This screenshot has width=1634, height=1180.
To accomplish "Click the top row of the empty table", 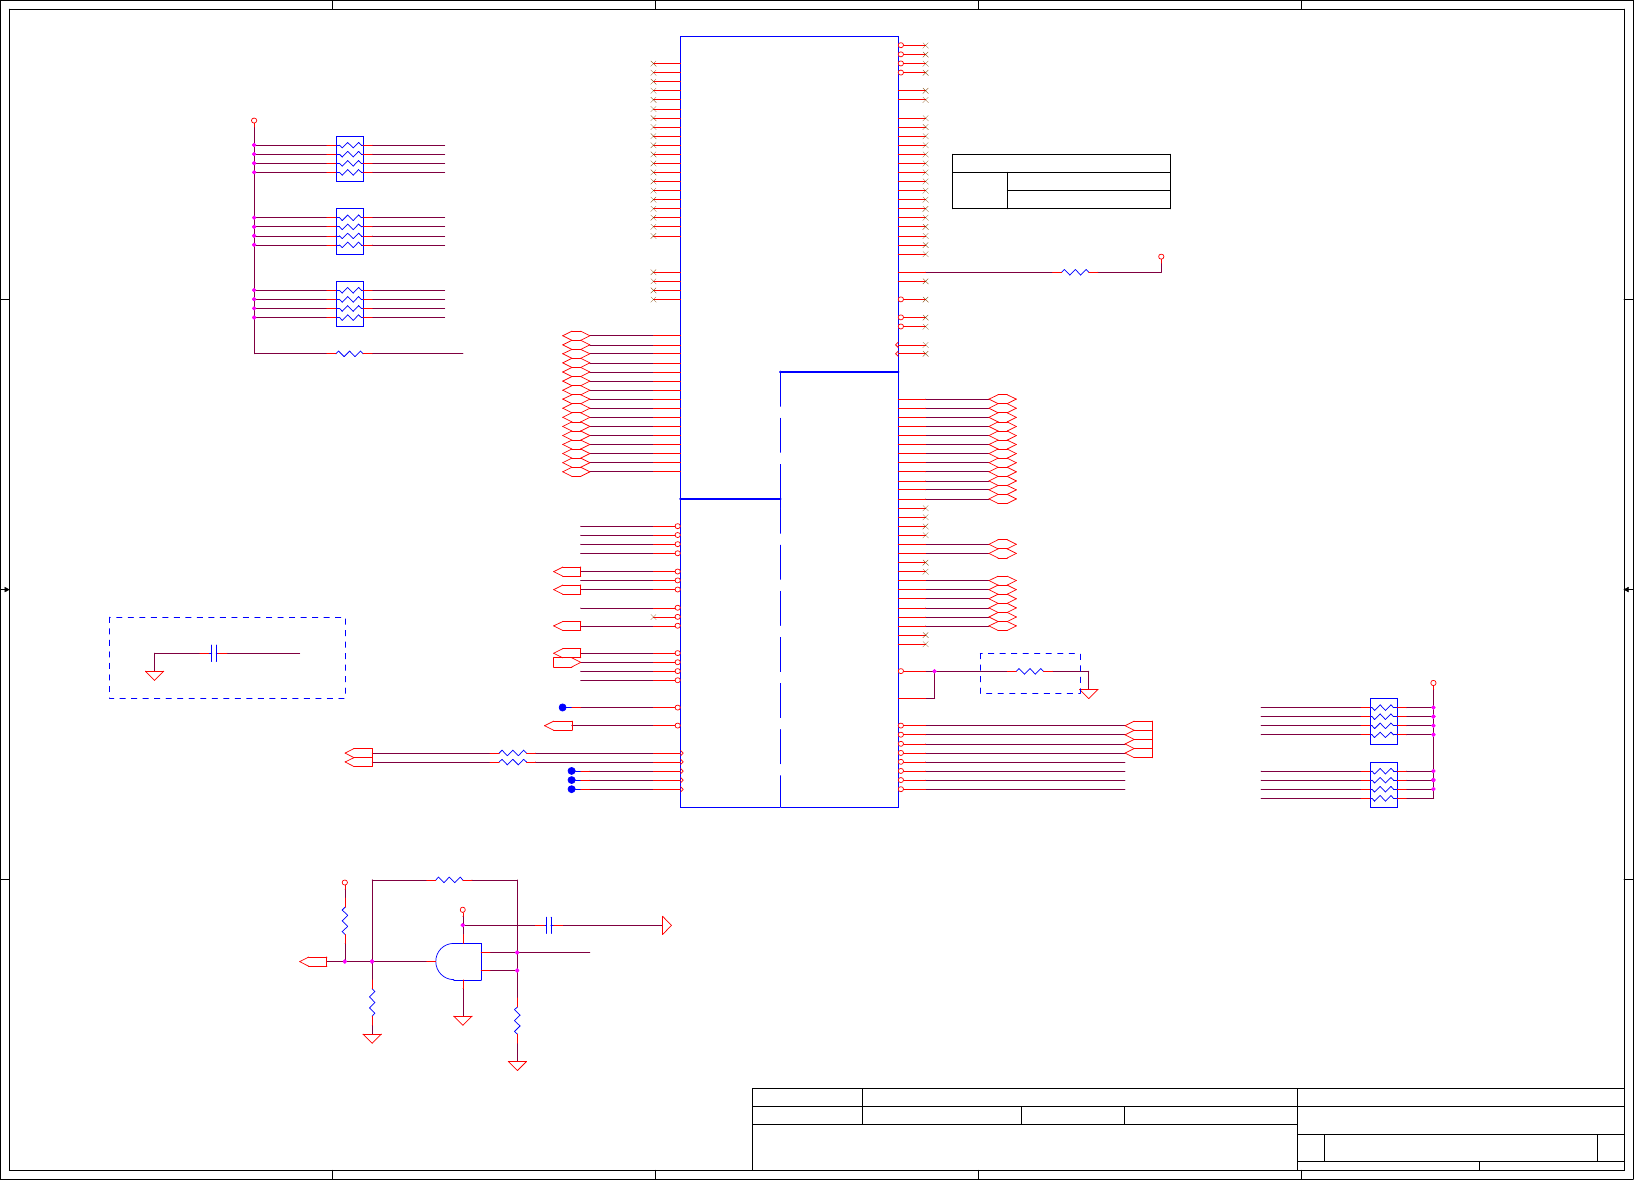I will 1061,164.
